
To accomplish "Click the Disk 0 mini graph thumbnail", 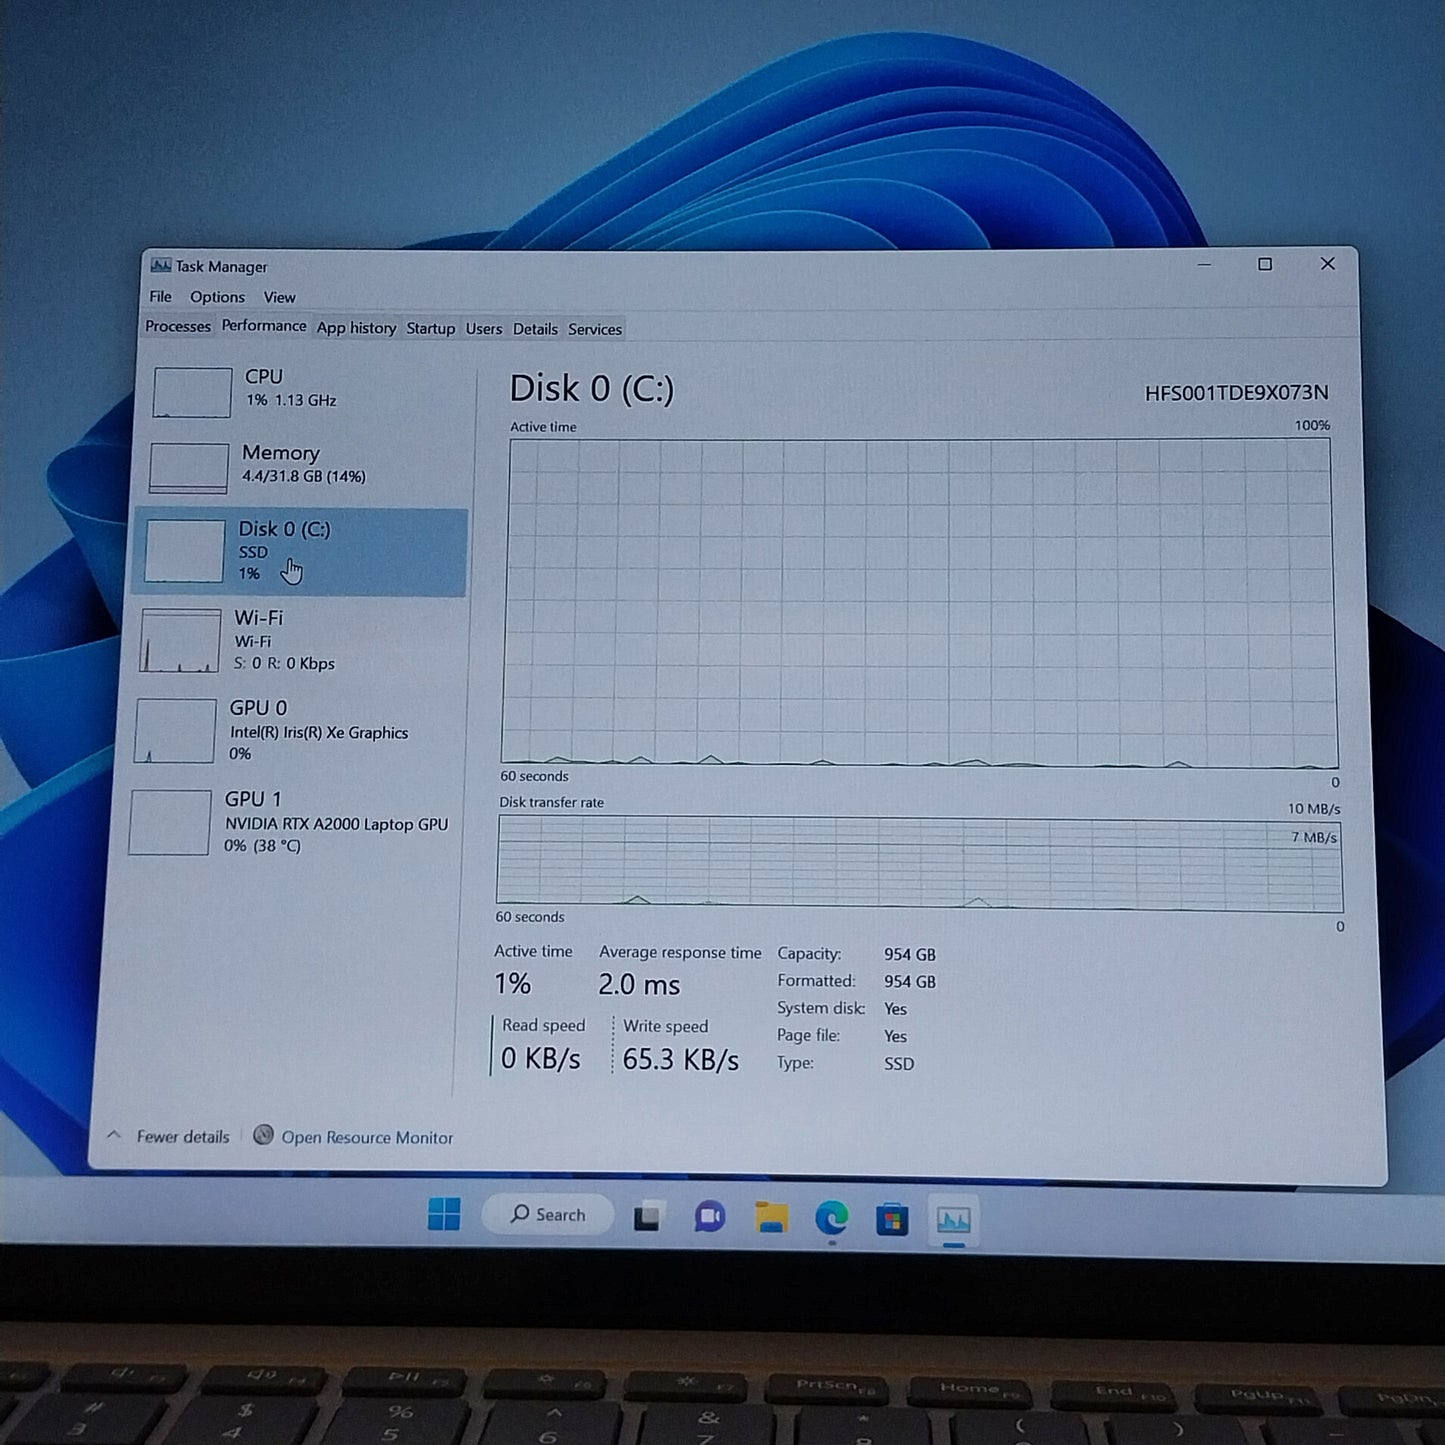I will [184, 551].
